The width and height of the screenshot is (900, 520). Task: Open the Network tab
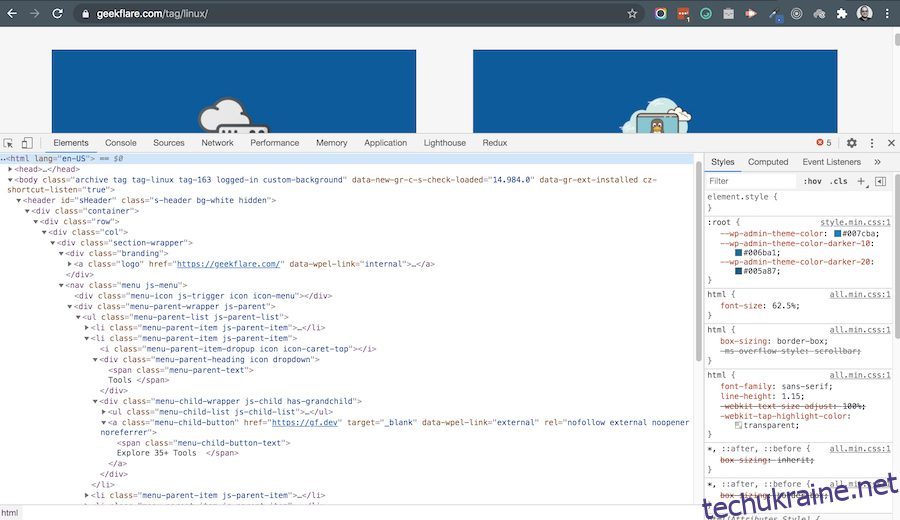[218, 143]
